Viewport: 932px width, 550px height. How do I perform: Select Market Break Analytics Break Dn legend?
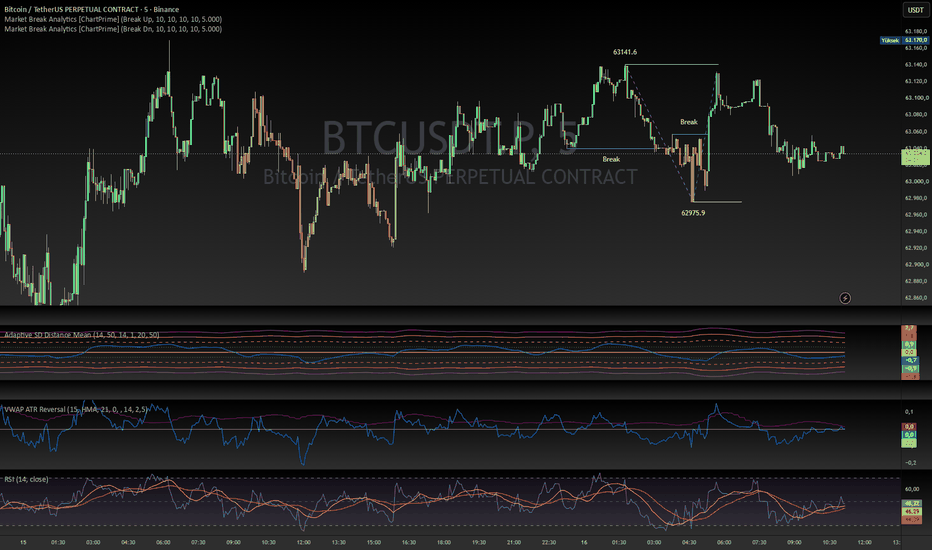[113, 29]
